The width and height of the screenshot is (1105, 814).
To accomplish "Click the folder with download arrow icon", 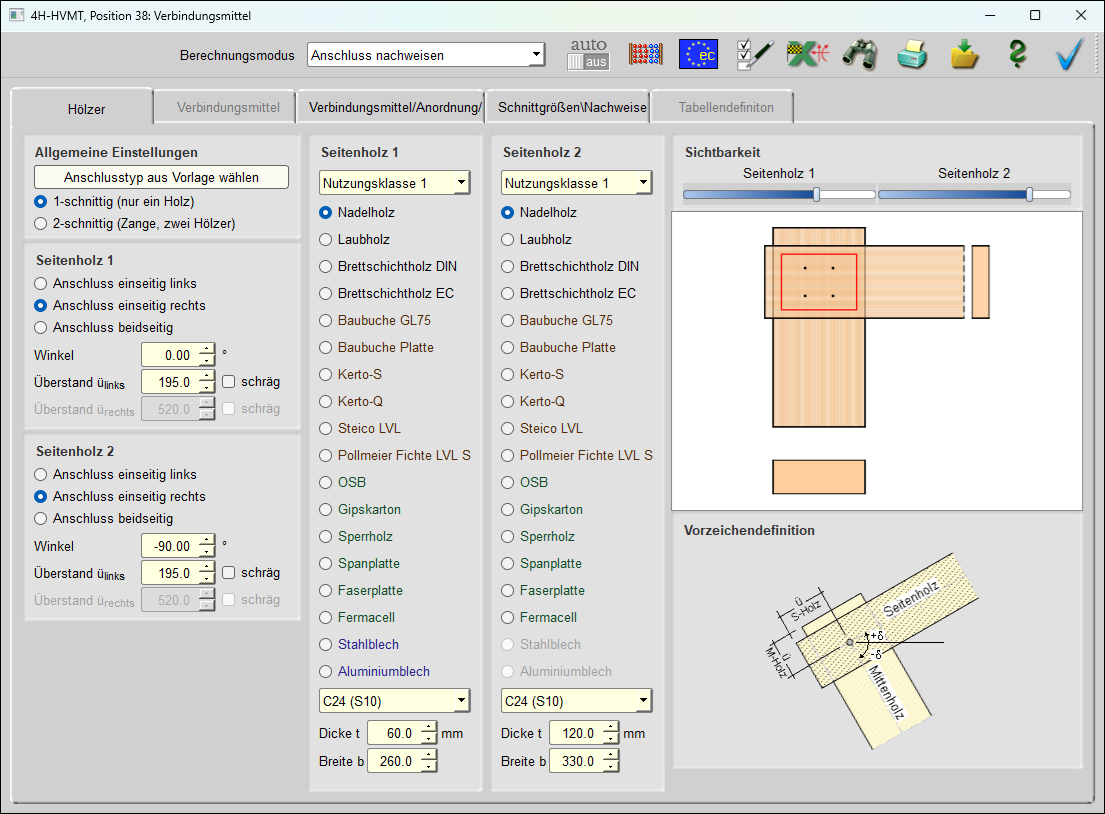I will [964, 54].
